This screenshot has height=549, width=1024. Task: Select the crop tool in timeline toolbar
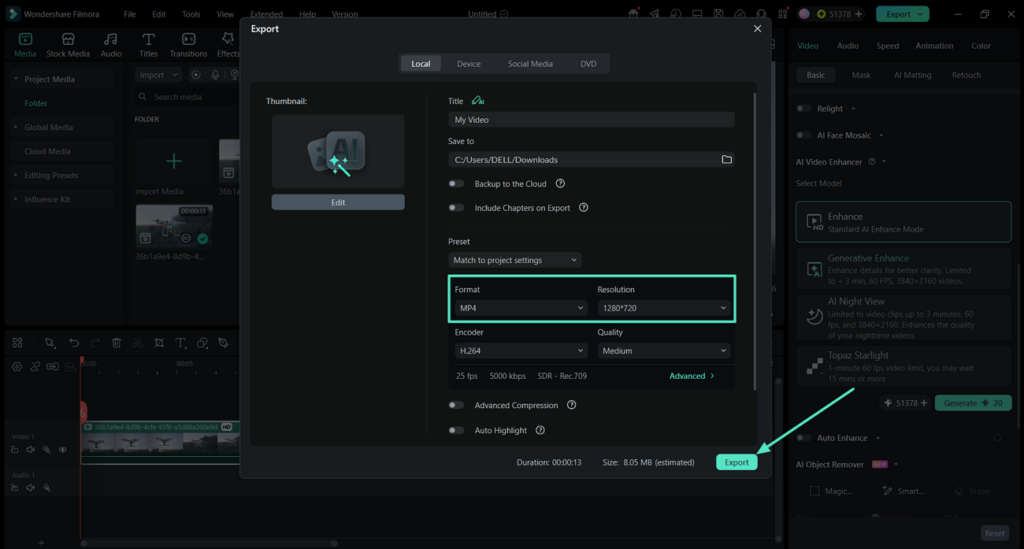click(159, 343)
